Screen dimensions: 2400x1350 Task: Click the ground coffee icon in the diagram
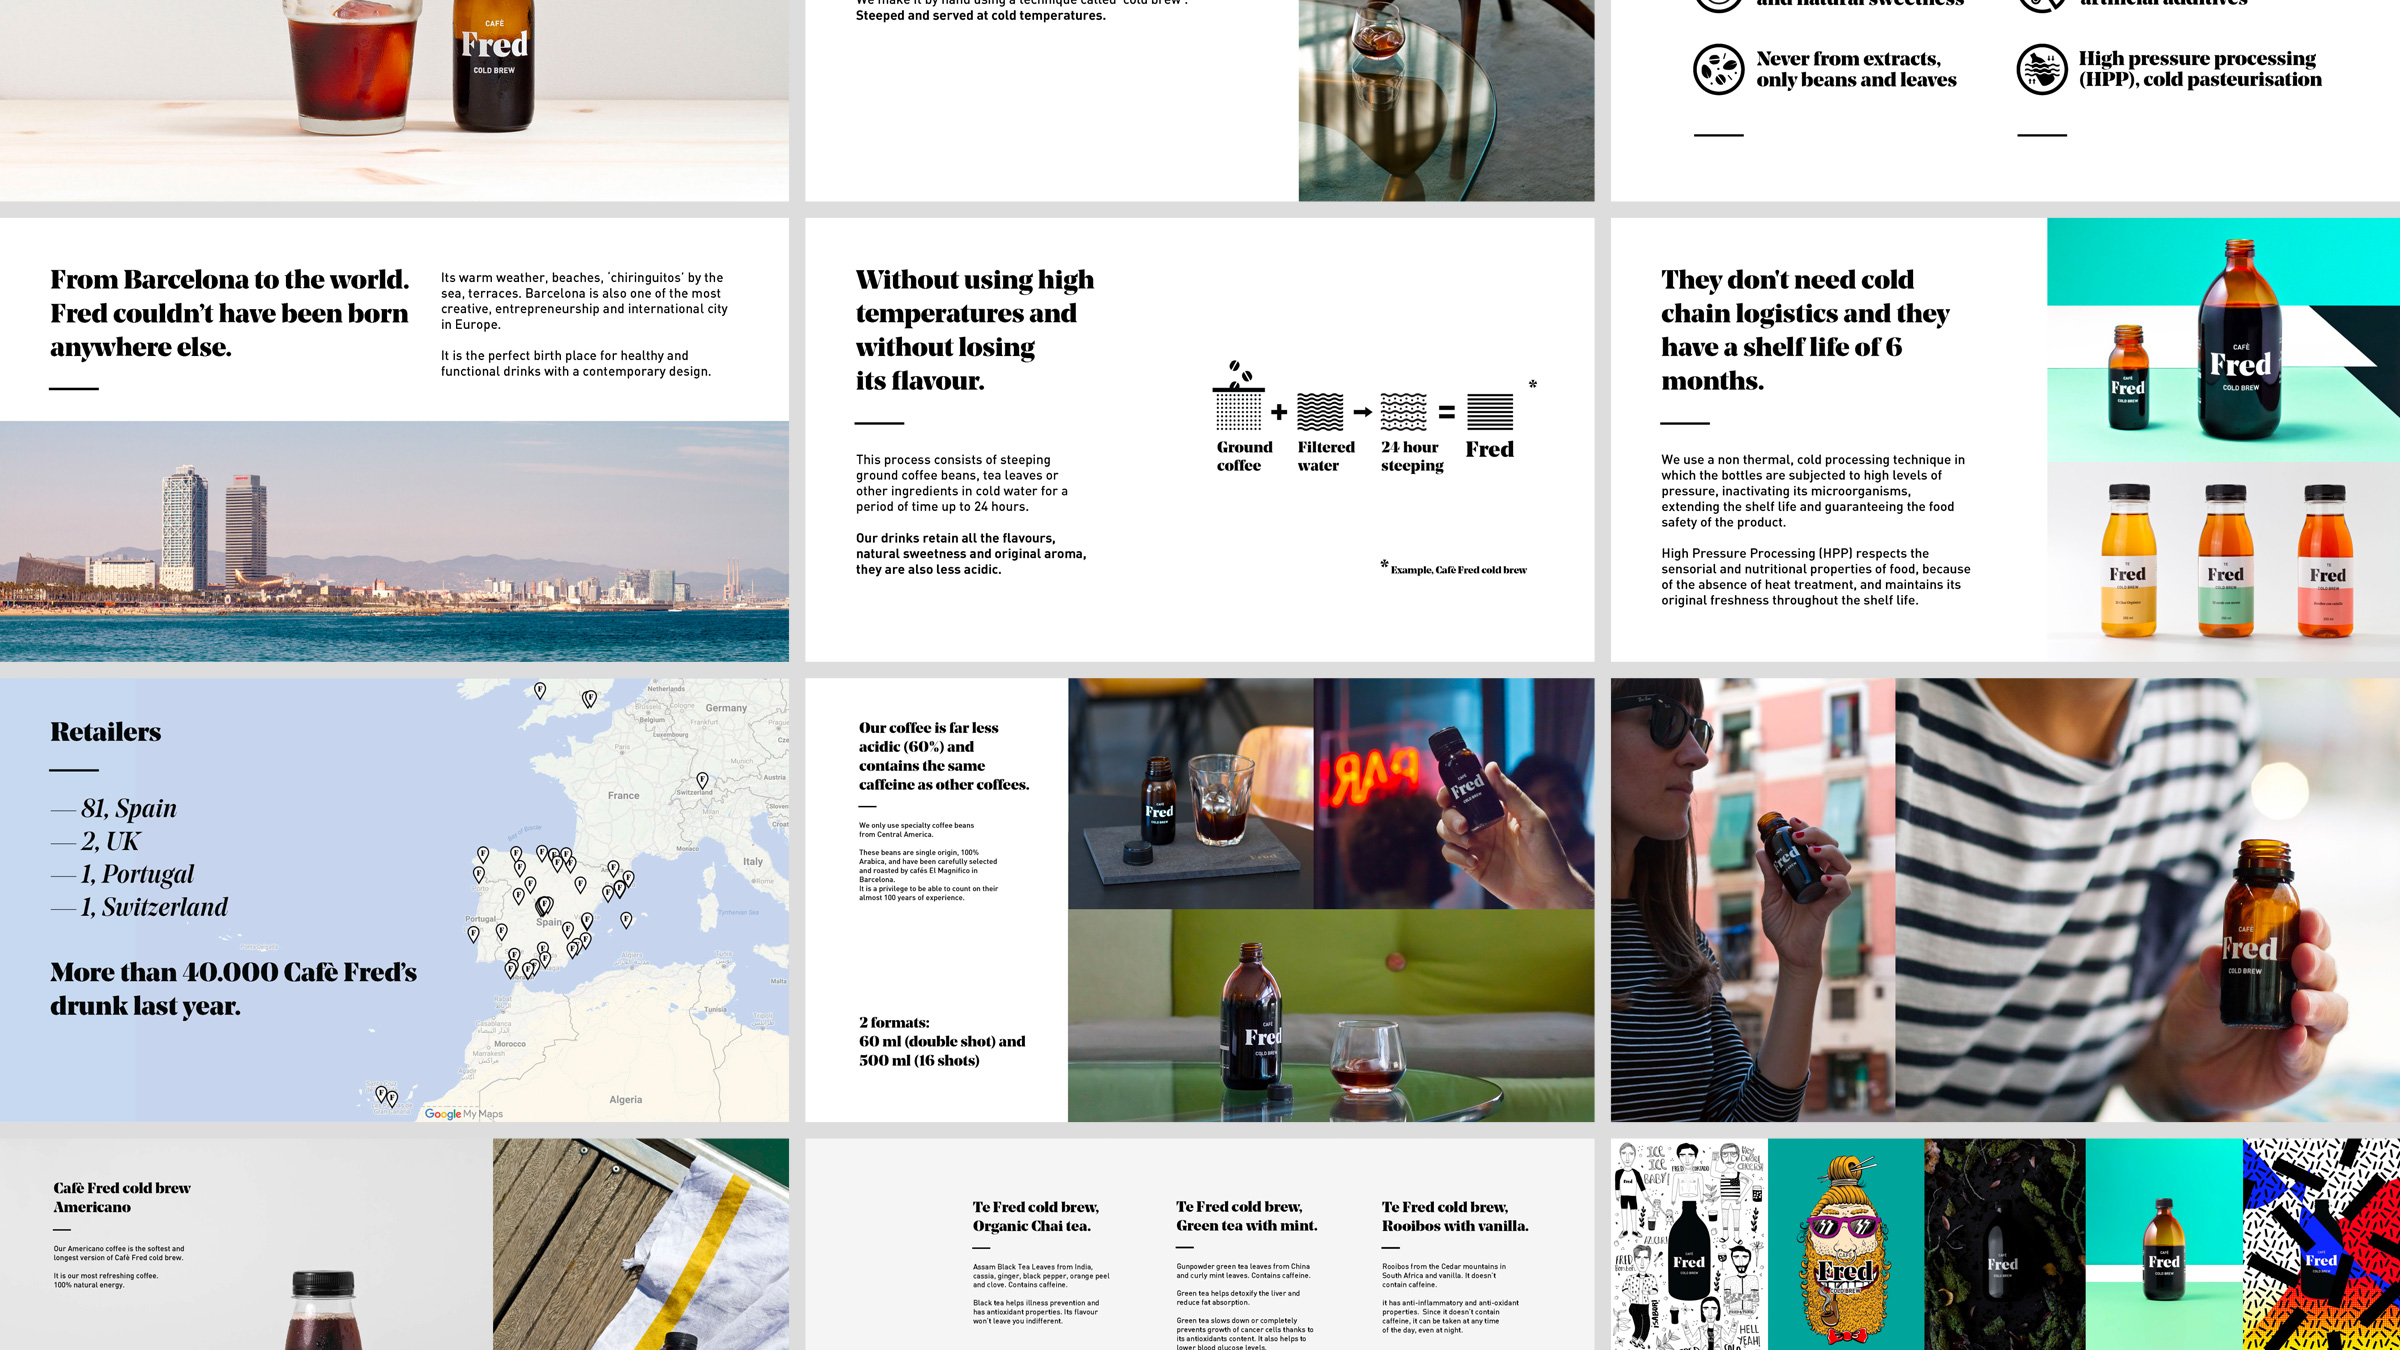[1238, 402]
